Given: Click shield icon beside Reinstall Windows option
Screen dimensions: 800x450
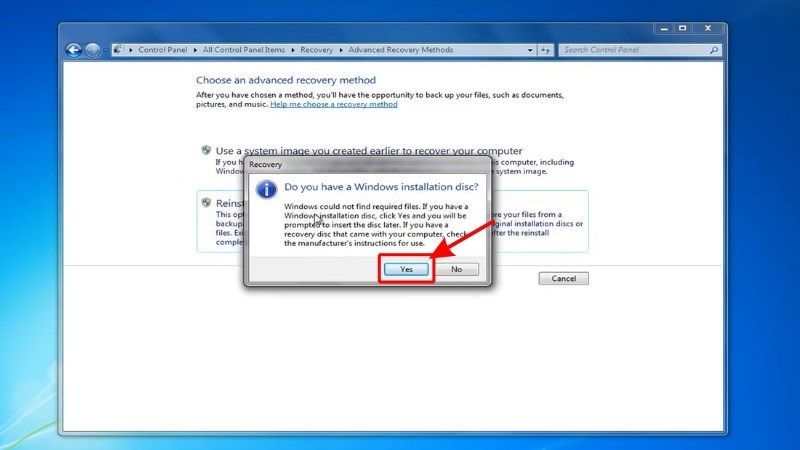Looking at the screenshot, I should [206, 203].
